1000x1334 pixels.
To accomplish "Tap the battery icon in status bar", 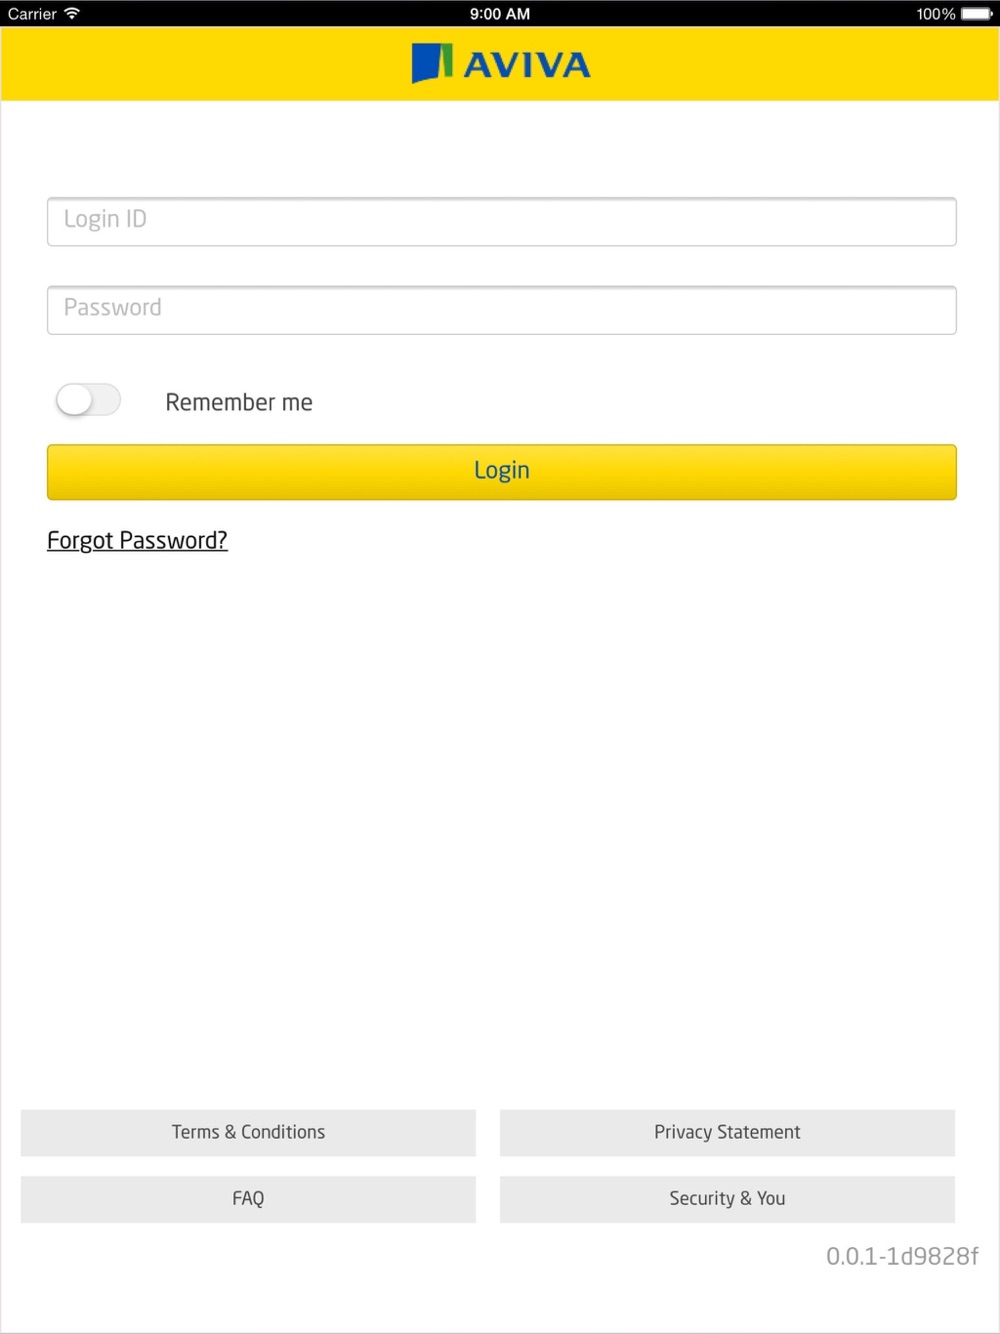I will click(977, 14).
